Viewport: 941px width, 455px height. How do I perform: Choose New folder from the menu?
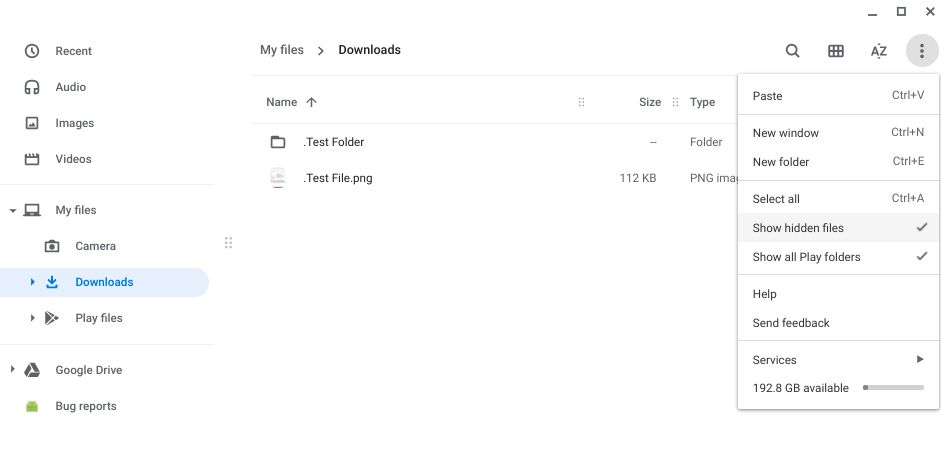[x=781, y=162]
